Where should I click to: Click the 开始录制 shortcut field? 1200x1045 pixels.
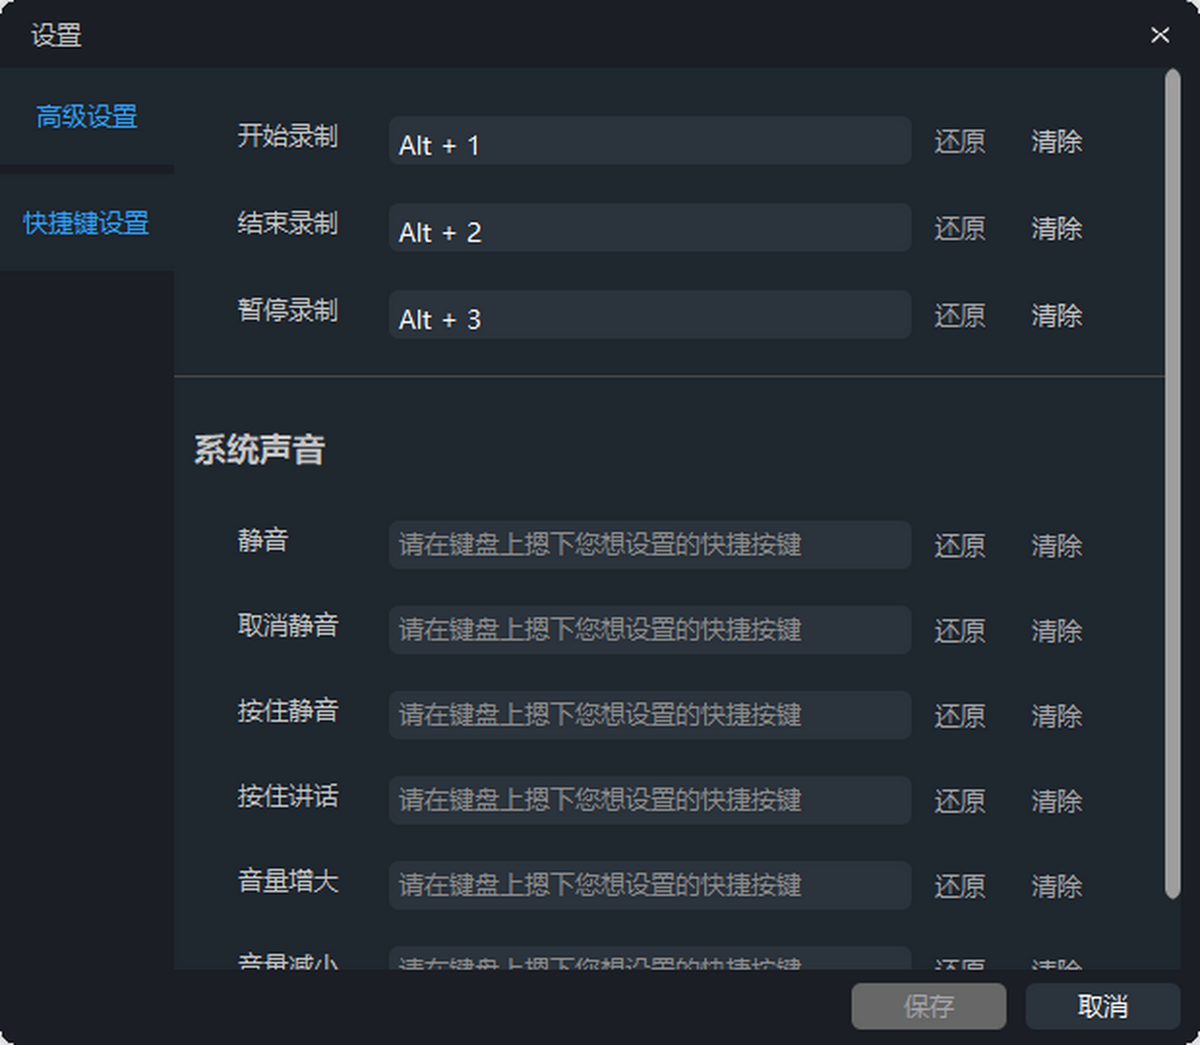pos(649,141)
